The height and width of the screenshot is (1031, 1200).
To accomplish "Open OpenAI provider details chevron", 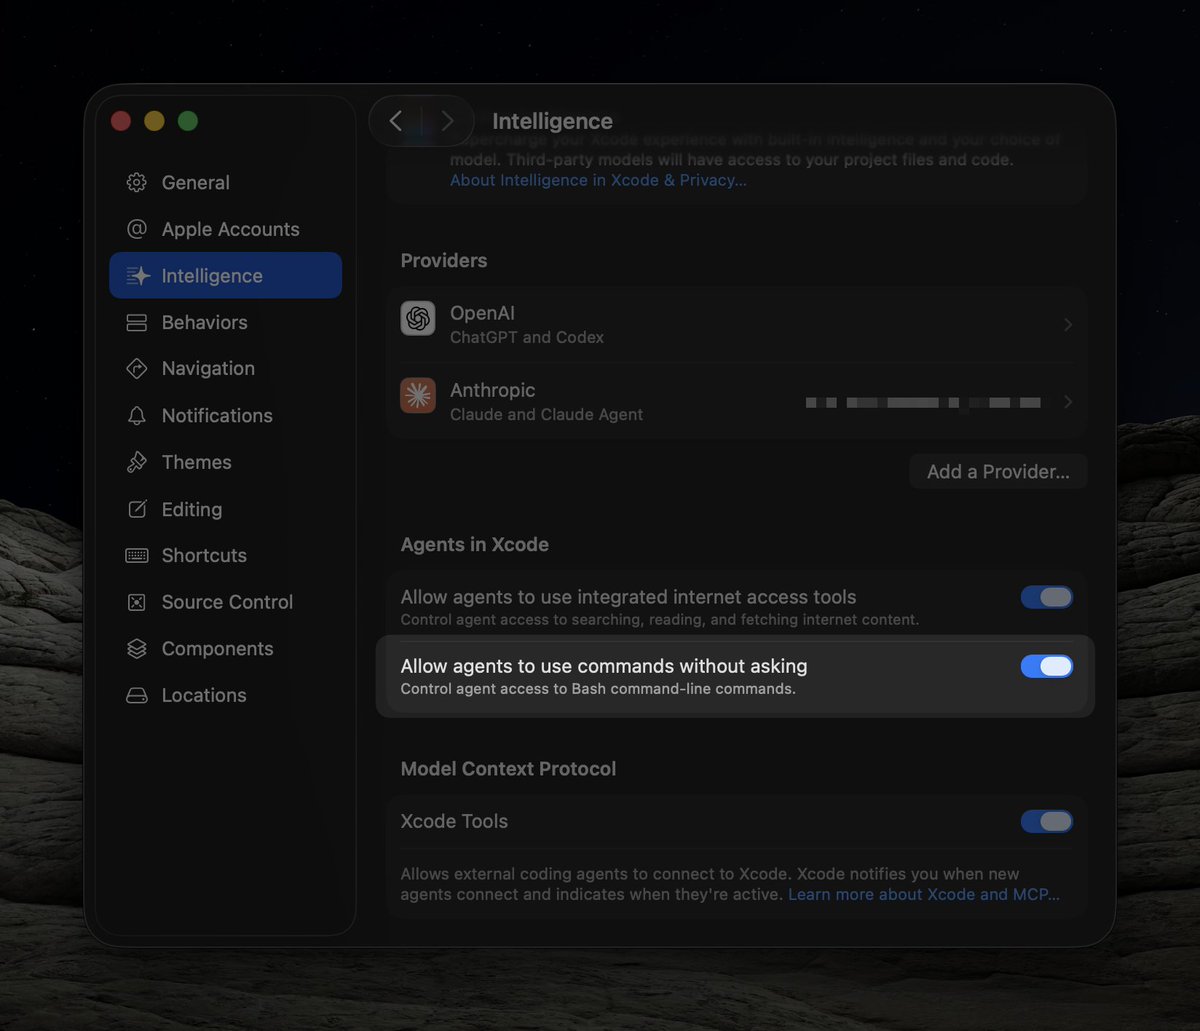I will [1068, 325].
